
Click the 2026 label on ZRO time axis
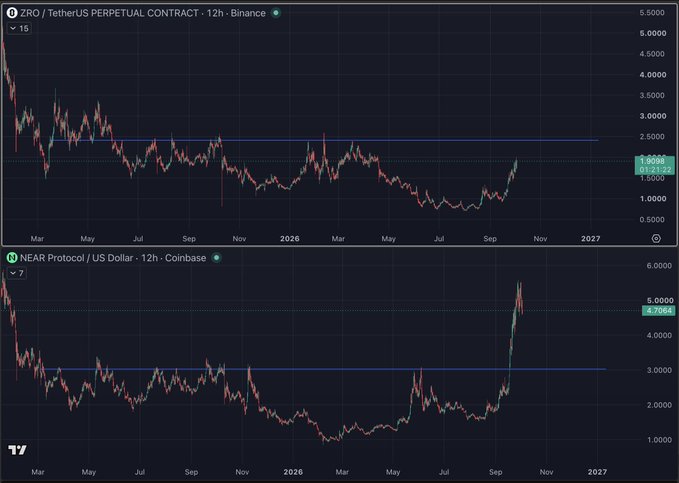(x=290, y=239)
